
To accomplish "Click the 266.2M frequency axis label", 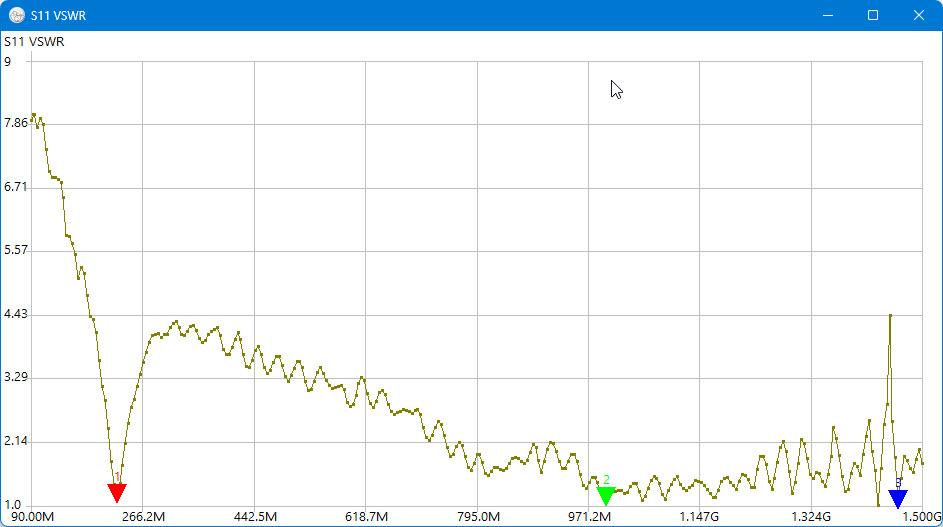I will click(x=144, y=517).
